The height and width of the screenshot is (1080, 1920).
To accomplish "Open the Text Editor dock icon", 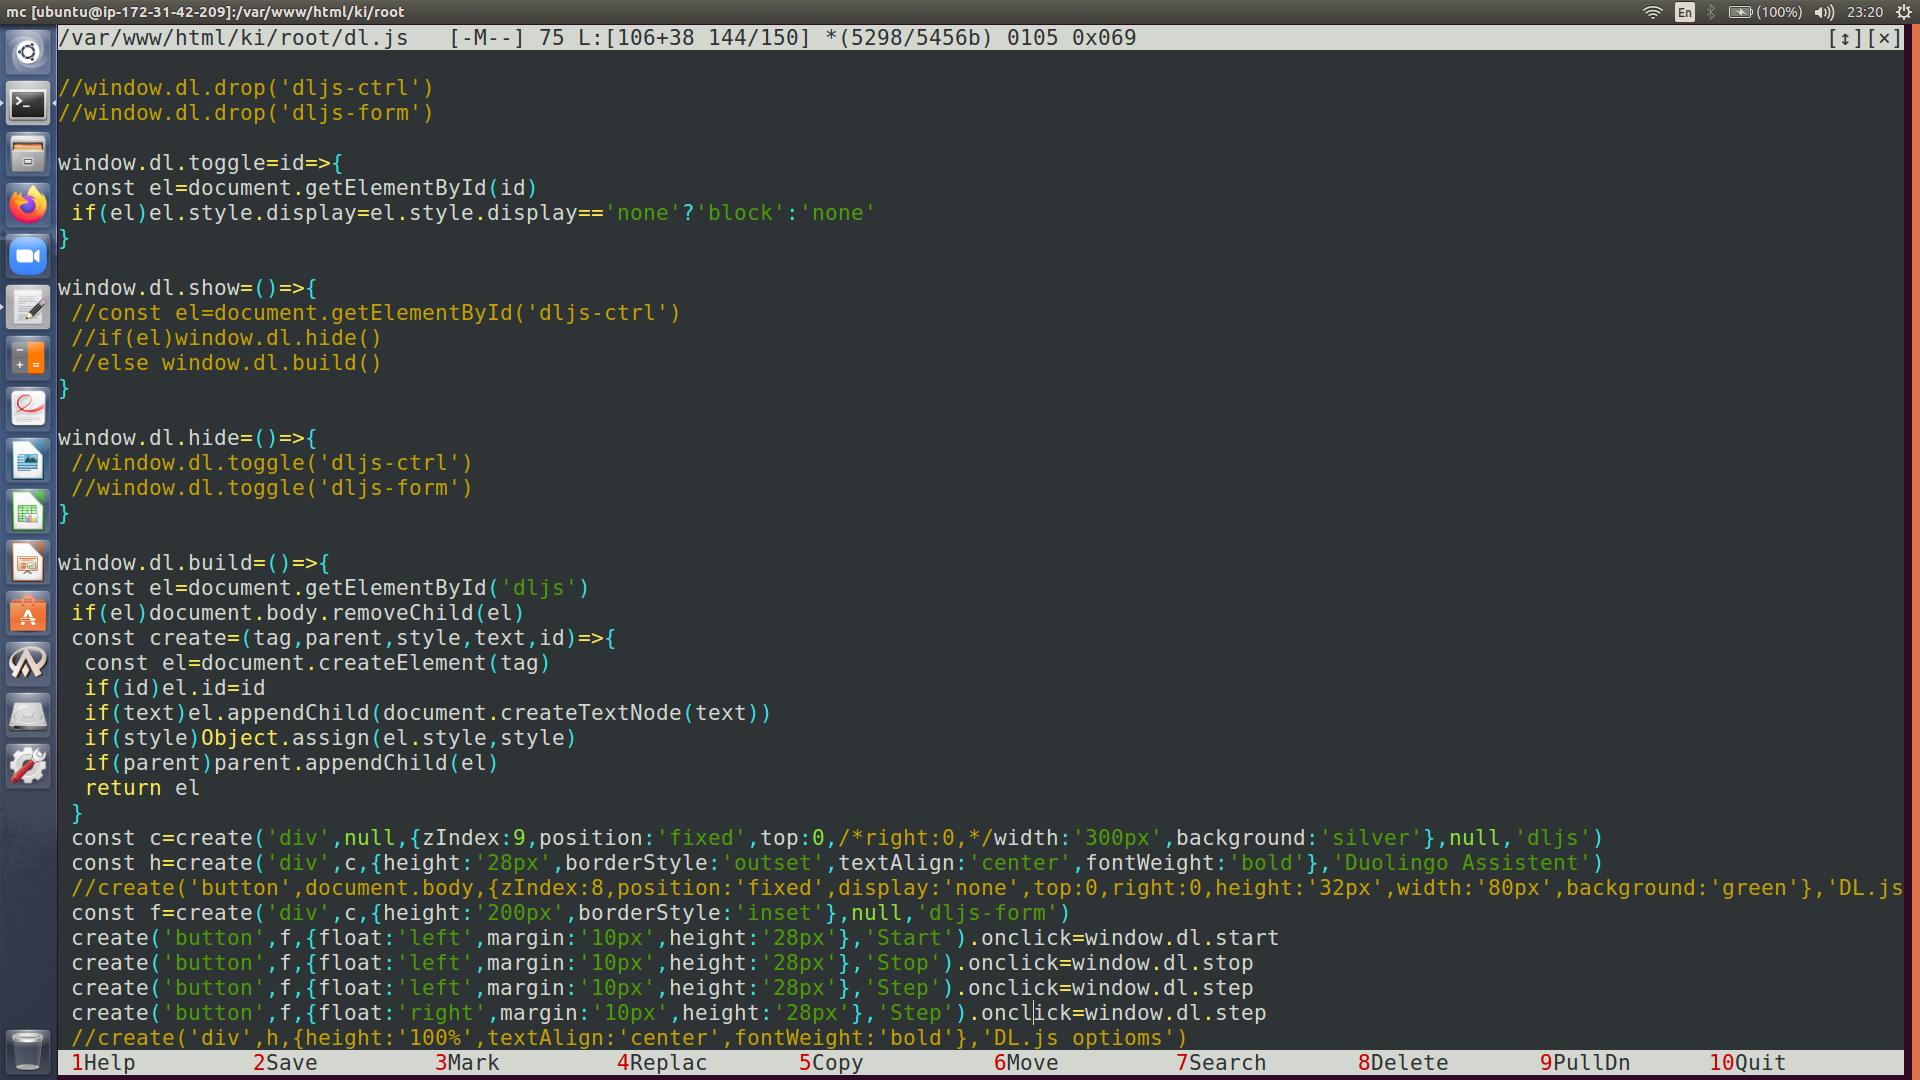I will [28, 307].
